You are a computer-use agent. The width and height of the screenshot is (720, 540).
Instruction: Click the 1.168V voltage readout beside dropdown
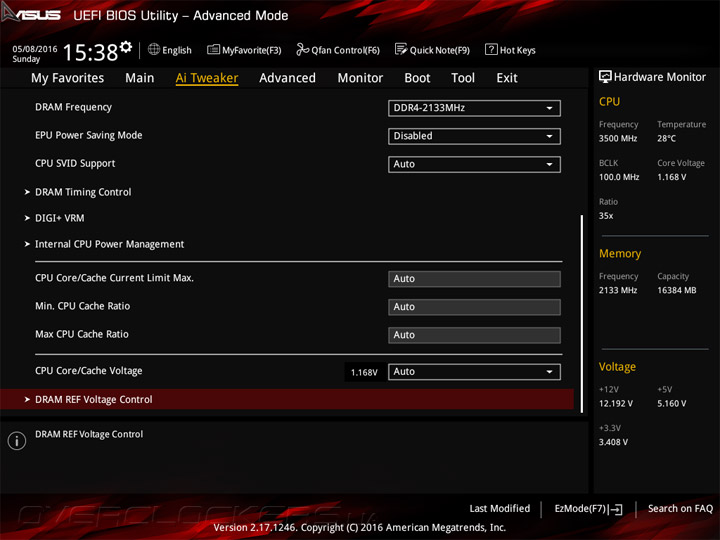tap(364, 372)
